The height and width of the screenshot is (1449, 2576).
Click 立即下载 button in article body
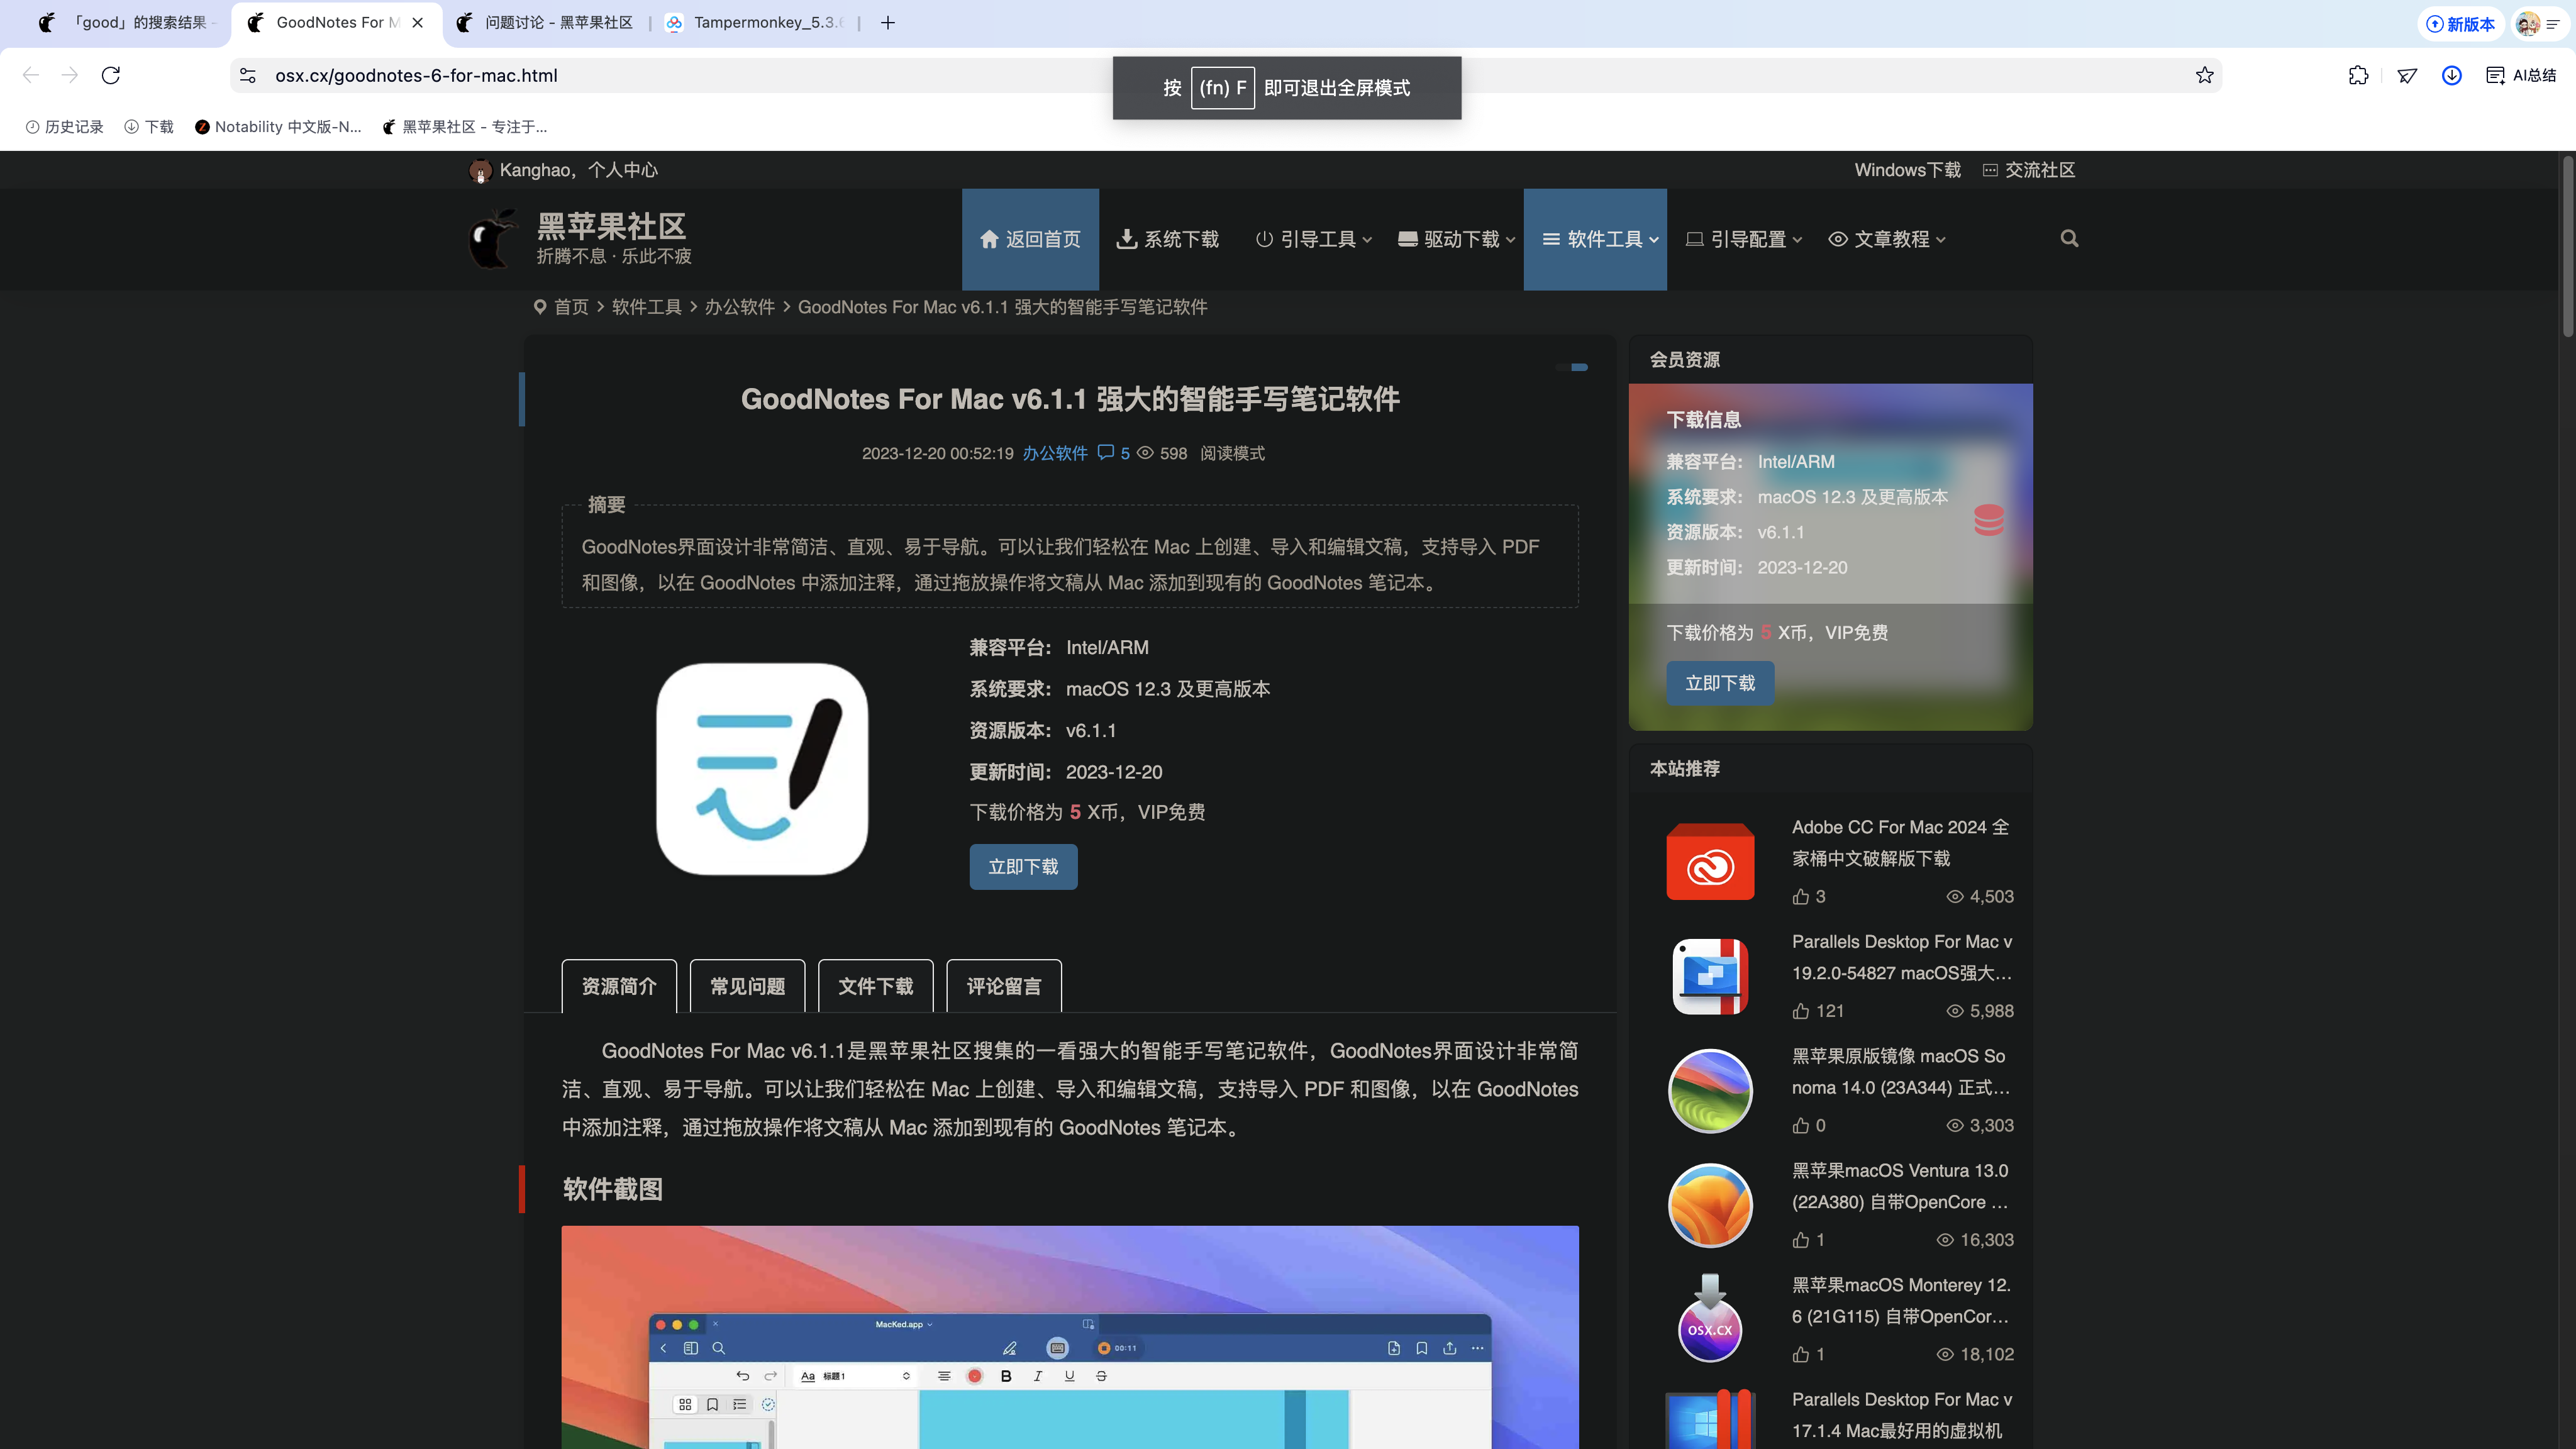tap(1023, 866)
